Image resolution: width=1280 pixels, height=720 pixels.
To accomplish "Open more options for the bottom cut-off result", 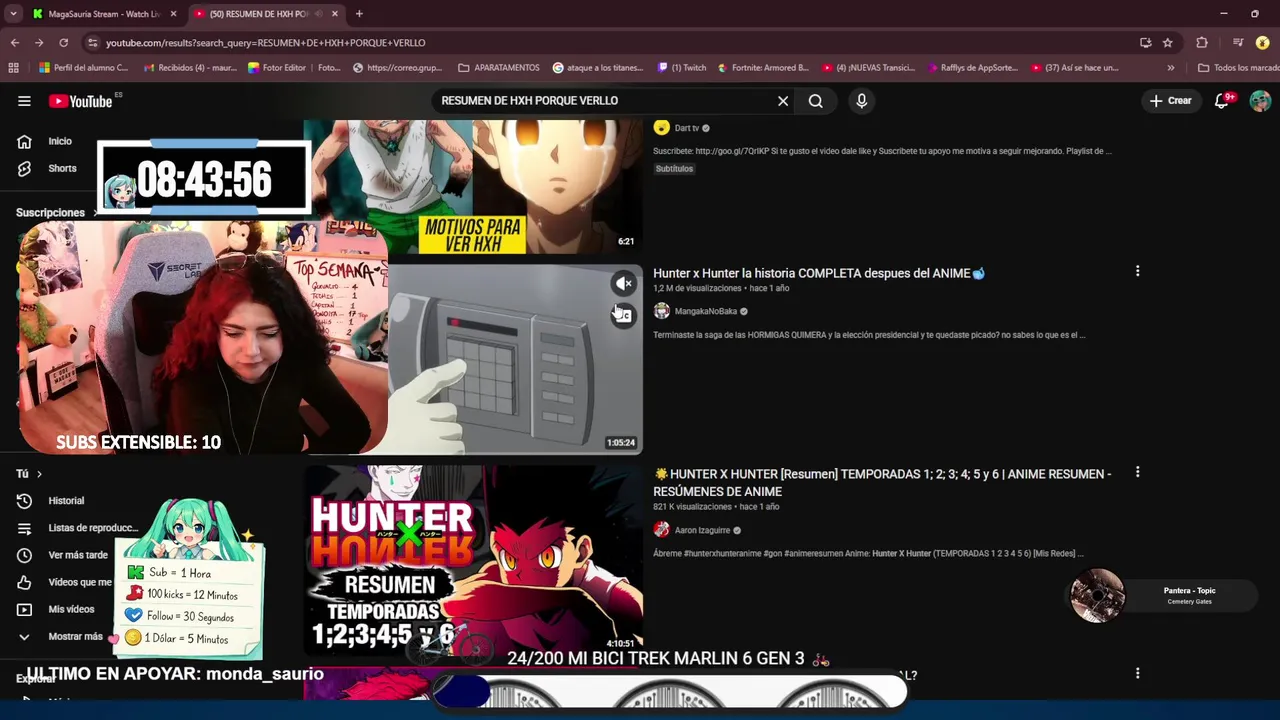I will point(1137,674).
